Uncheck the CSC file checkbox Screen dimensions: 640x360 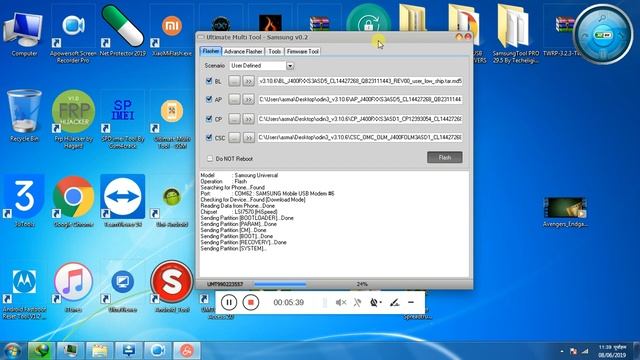pos(209,138)
